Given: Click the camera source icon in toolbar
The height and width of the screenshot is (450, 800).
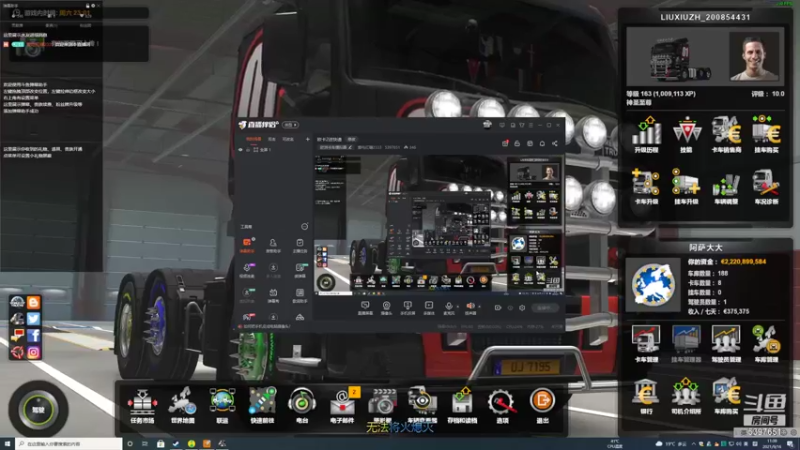Looking at the screenshot, I should coord(386,306).
